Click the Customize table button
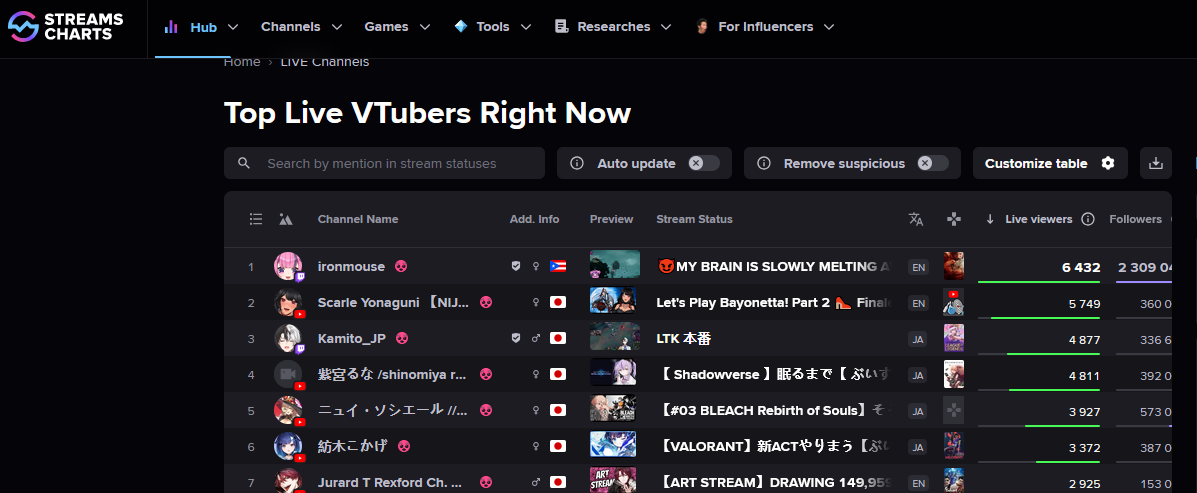 pos(1050,163)
